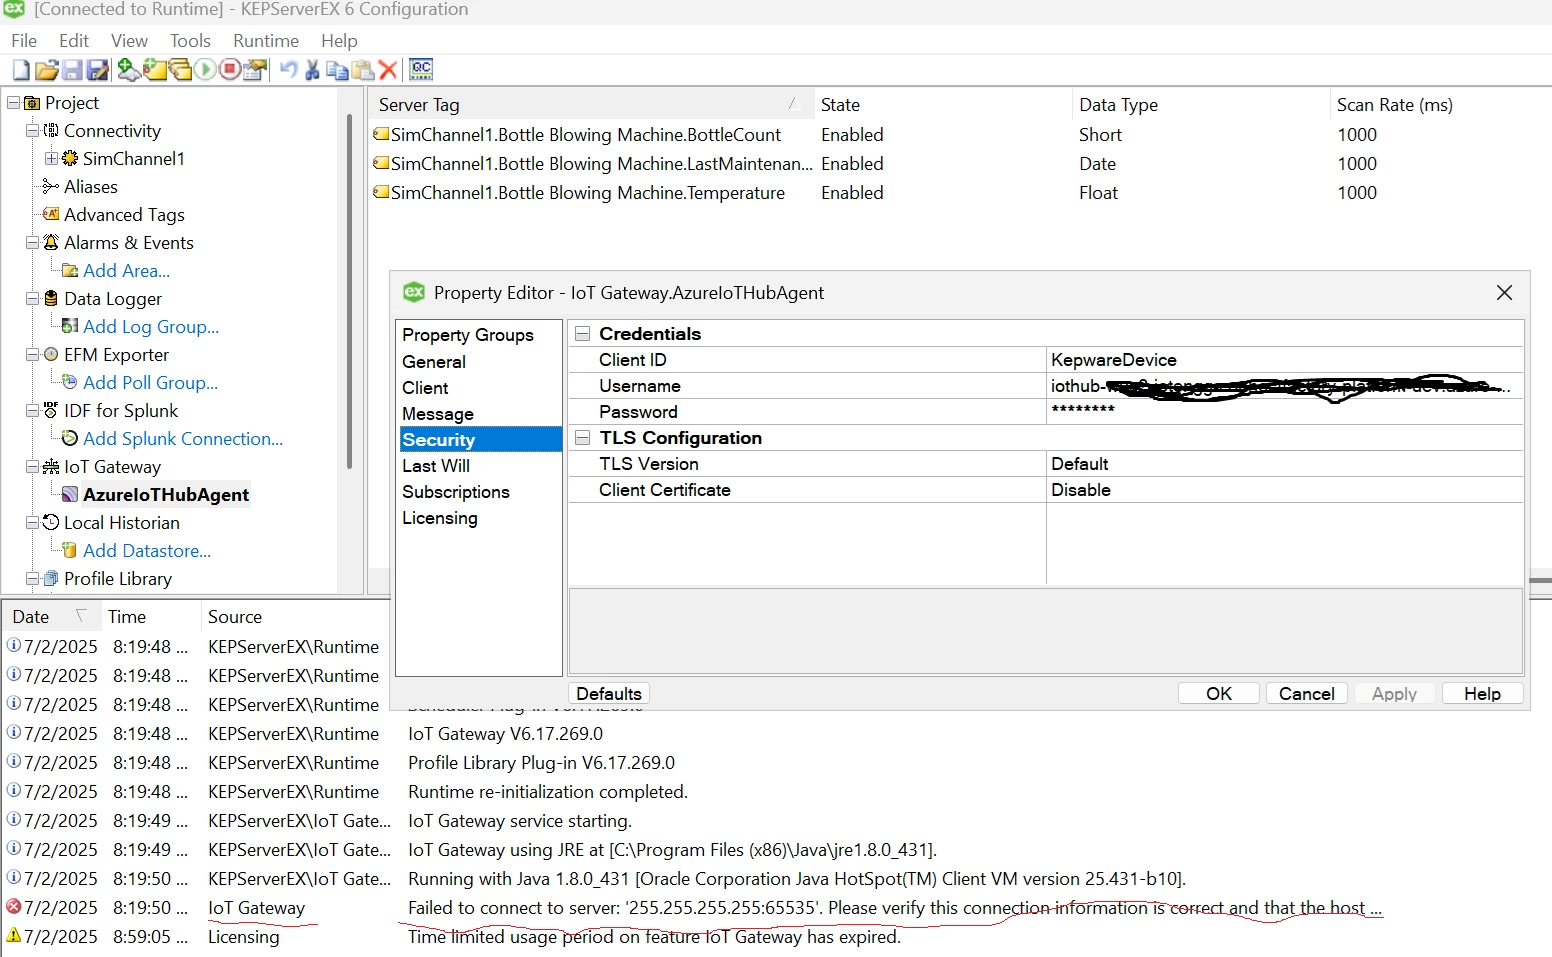Click the yellow warning icon on Licensing log row
Viewport: 1552px width, 957px height.
pos(14,936)
